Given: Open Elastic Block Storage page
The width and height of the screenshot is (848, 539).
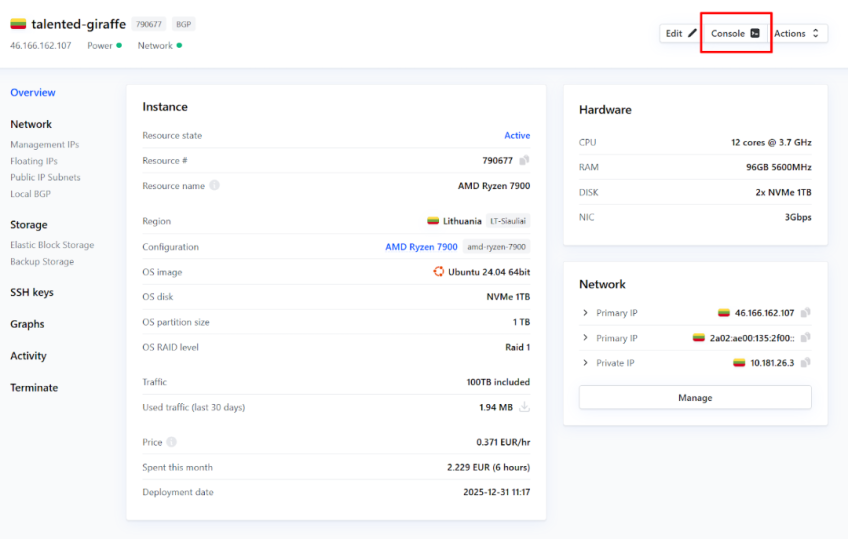Looking at the screenshot, I should 52,245.
